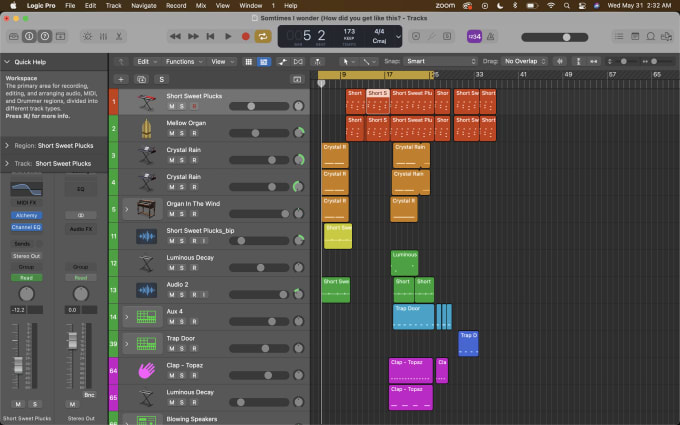
Task: Click the Alchemy instrument slot
Action: 26,216
